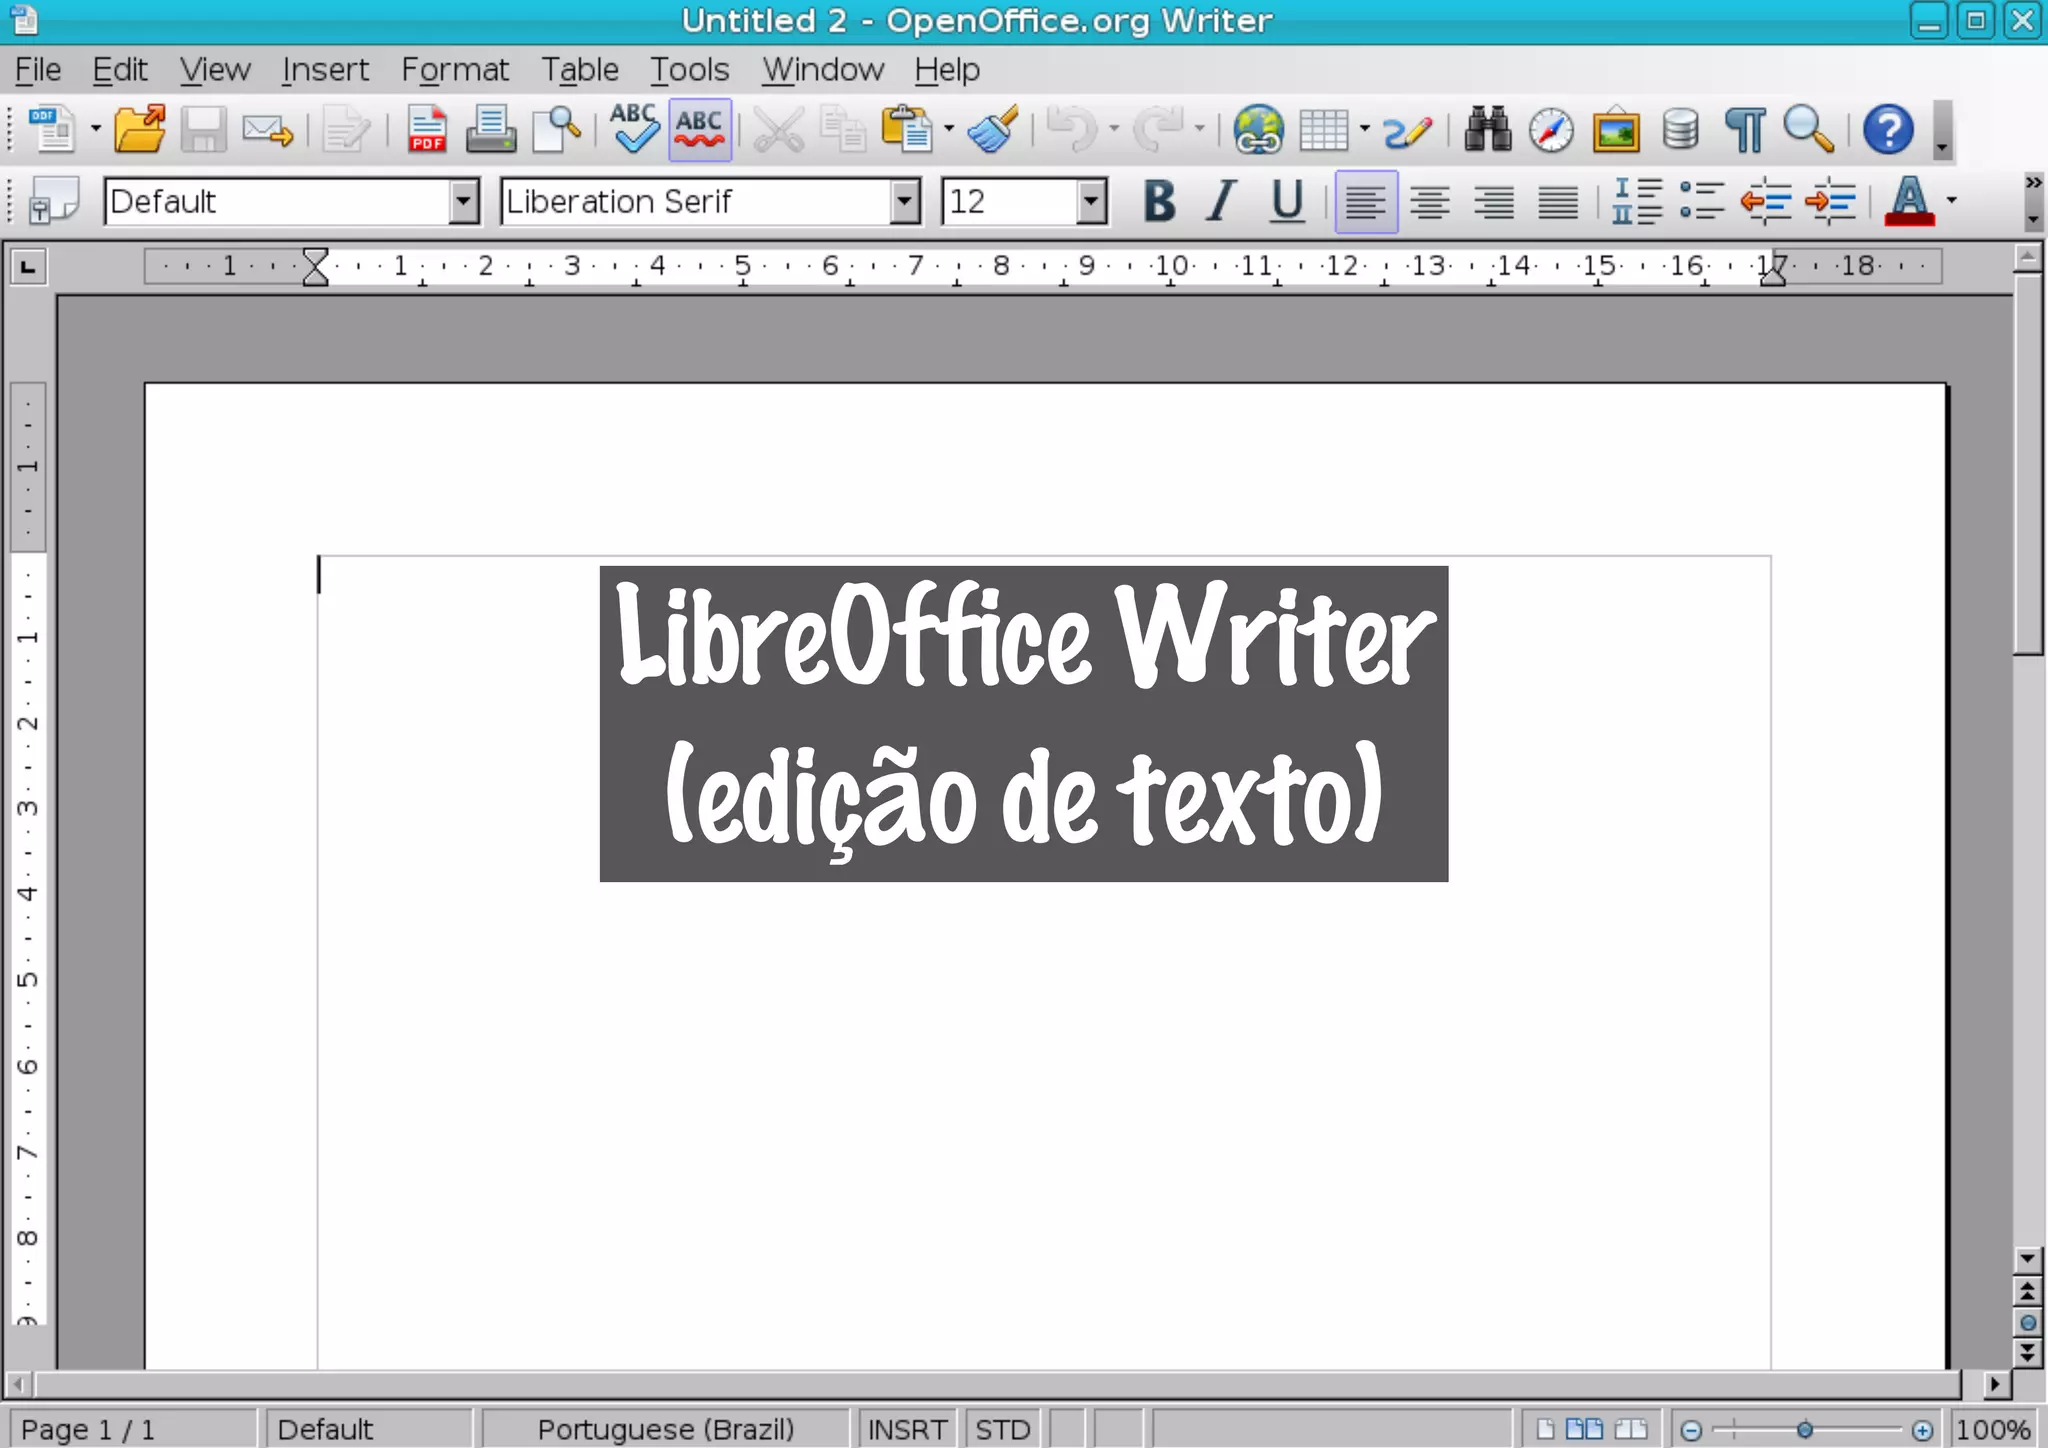This screenshot has width=2048, height=1448.
Task: Open the Format menu
Action: [455, 70]
